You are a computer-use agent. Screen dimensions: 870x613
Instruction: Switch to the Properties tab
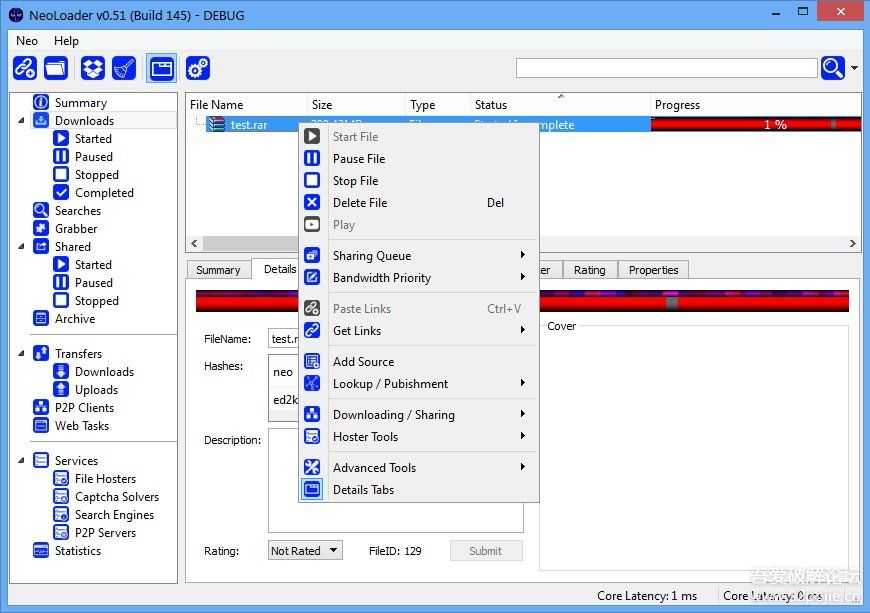(x=653, y=269)
